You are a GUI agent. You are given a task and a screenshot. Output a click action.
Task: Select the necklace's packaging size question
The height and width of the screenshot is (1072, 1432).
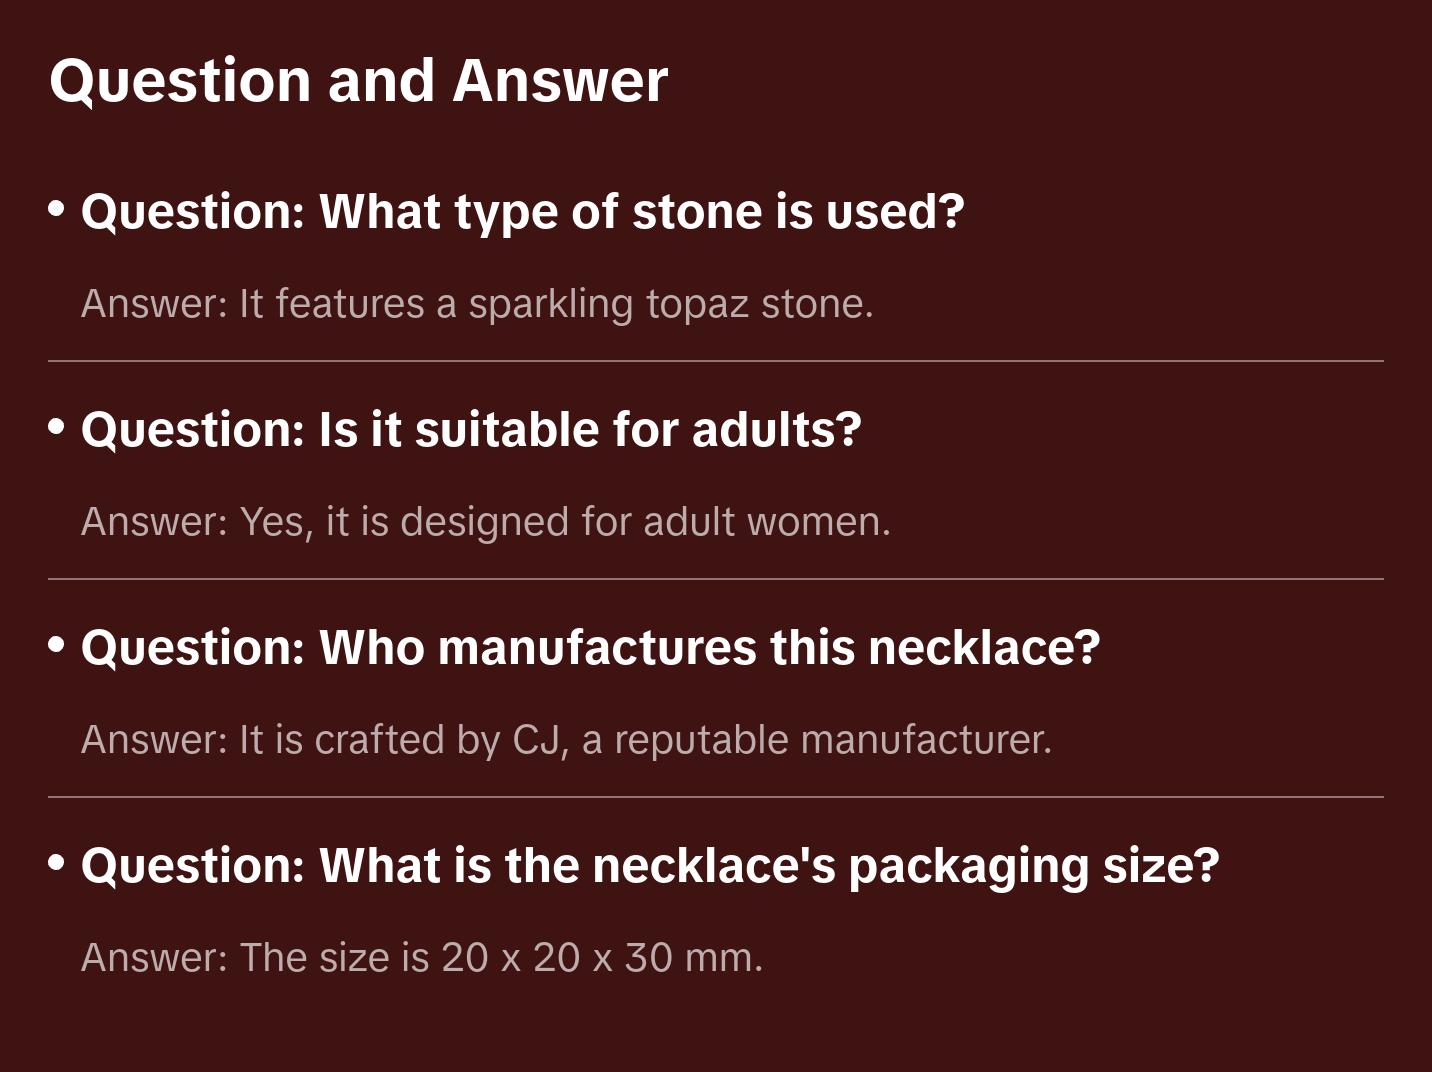(650, 866)
